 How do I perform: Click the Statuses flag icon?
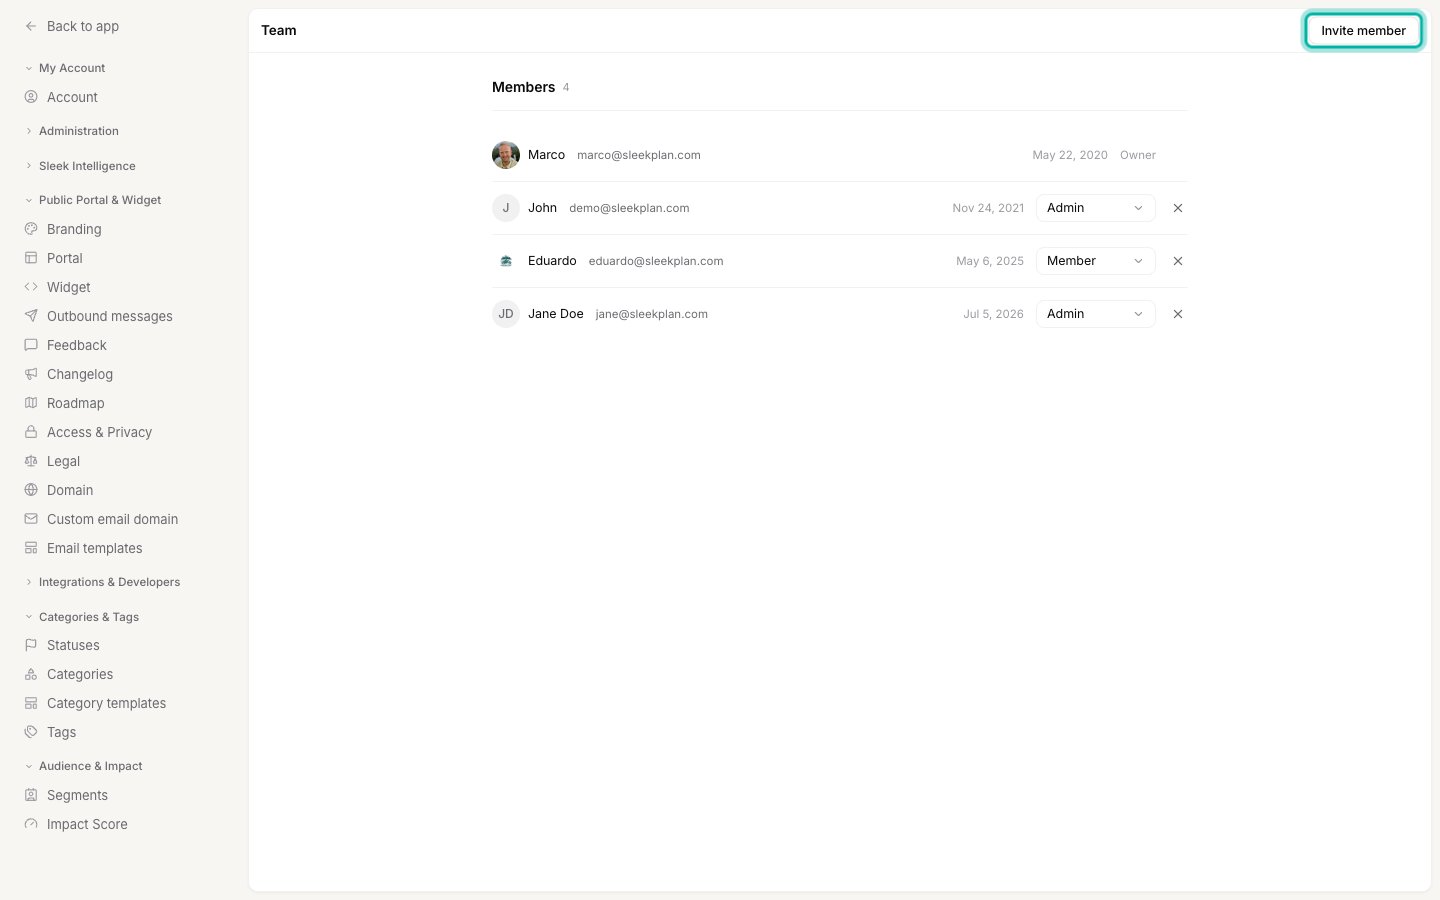tap(31, 645)
